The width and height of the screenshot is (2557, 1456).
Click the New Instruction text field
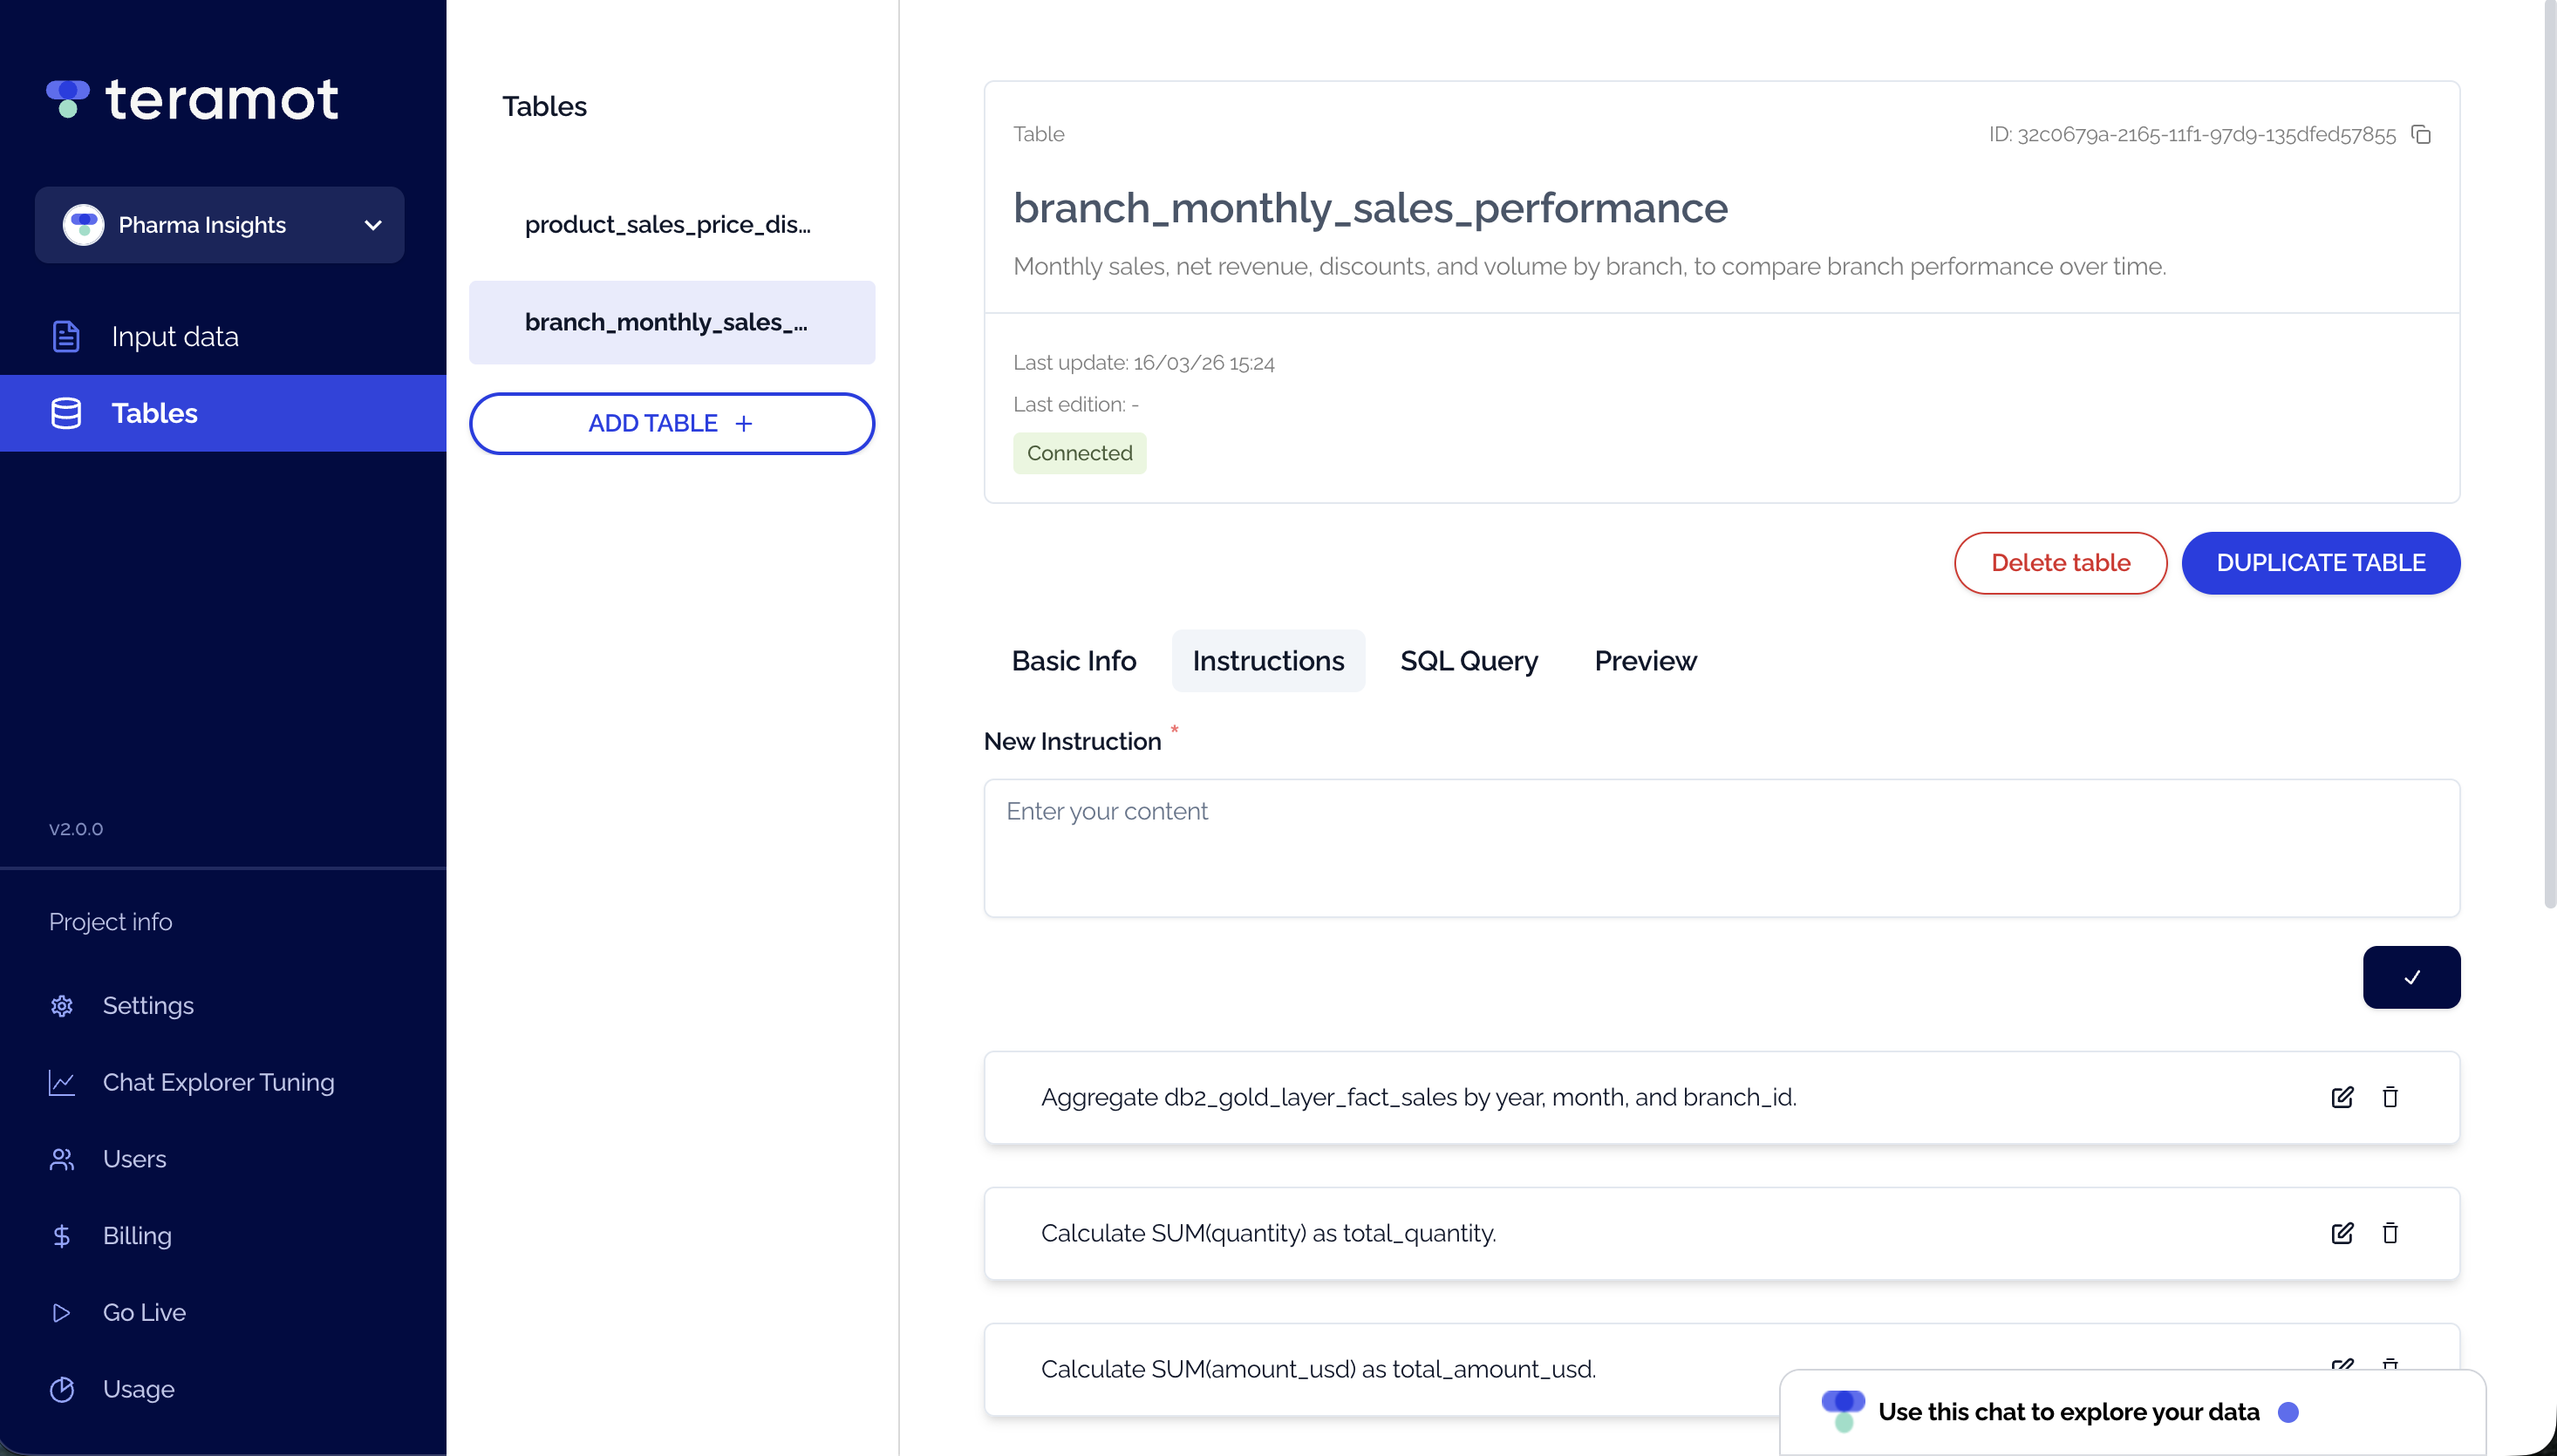[1721, 848]
